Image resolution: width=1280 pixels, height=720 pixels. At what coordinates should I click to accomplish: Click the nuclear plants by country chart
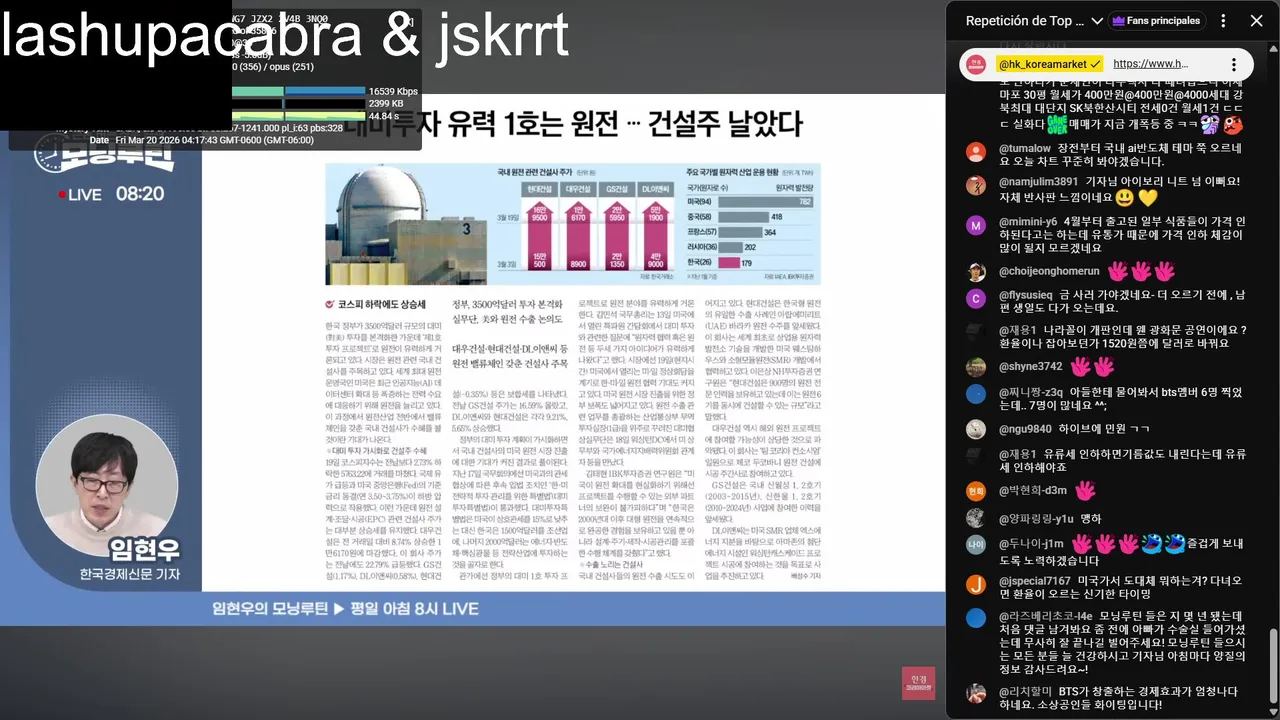coord(752,225)
